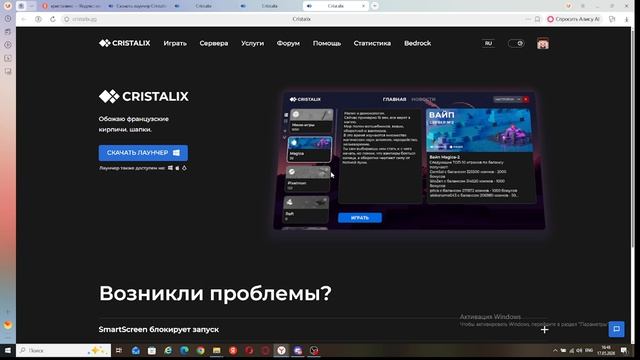Open the RU language selector
Screen dimensions: 640x360
point(489,43)
